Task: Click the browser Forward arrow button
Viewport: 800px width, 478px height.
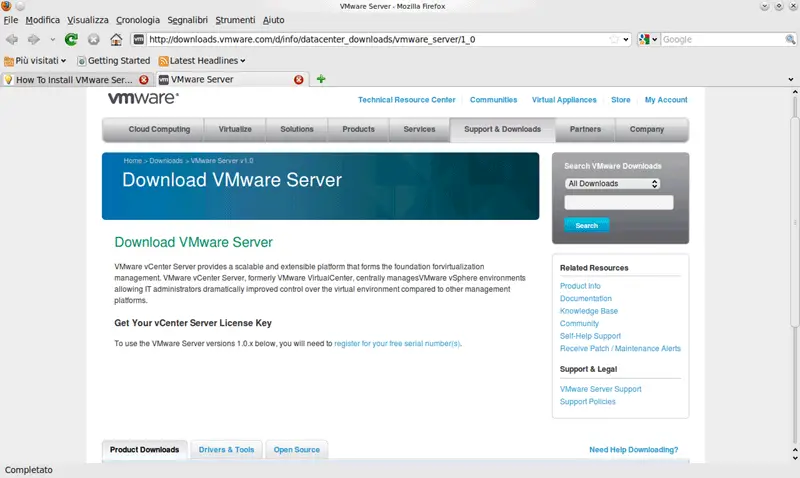Action: (x=34, y=39)
